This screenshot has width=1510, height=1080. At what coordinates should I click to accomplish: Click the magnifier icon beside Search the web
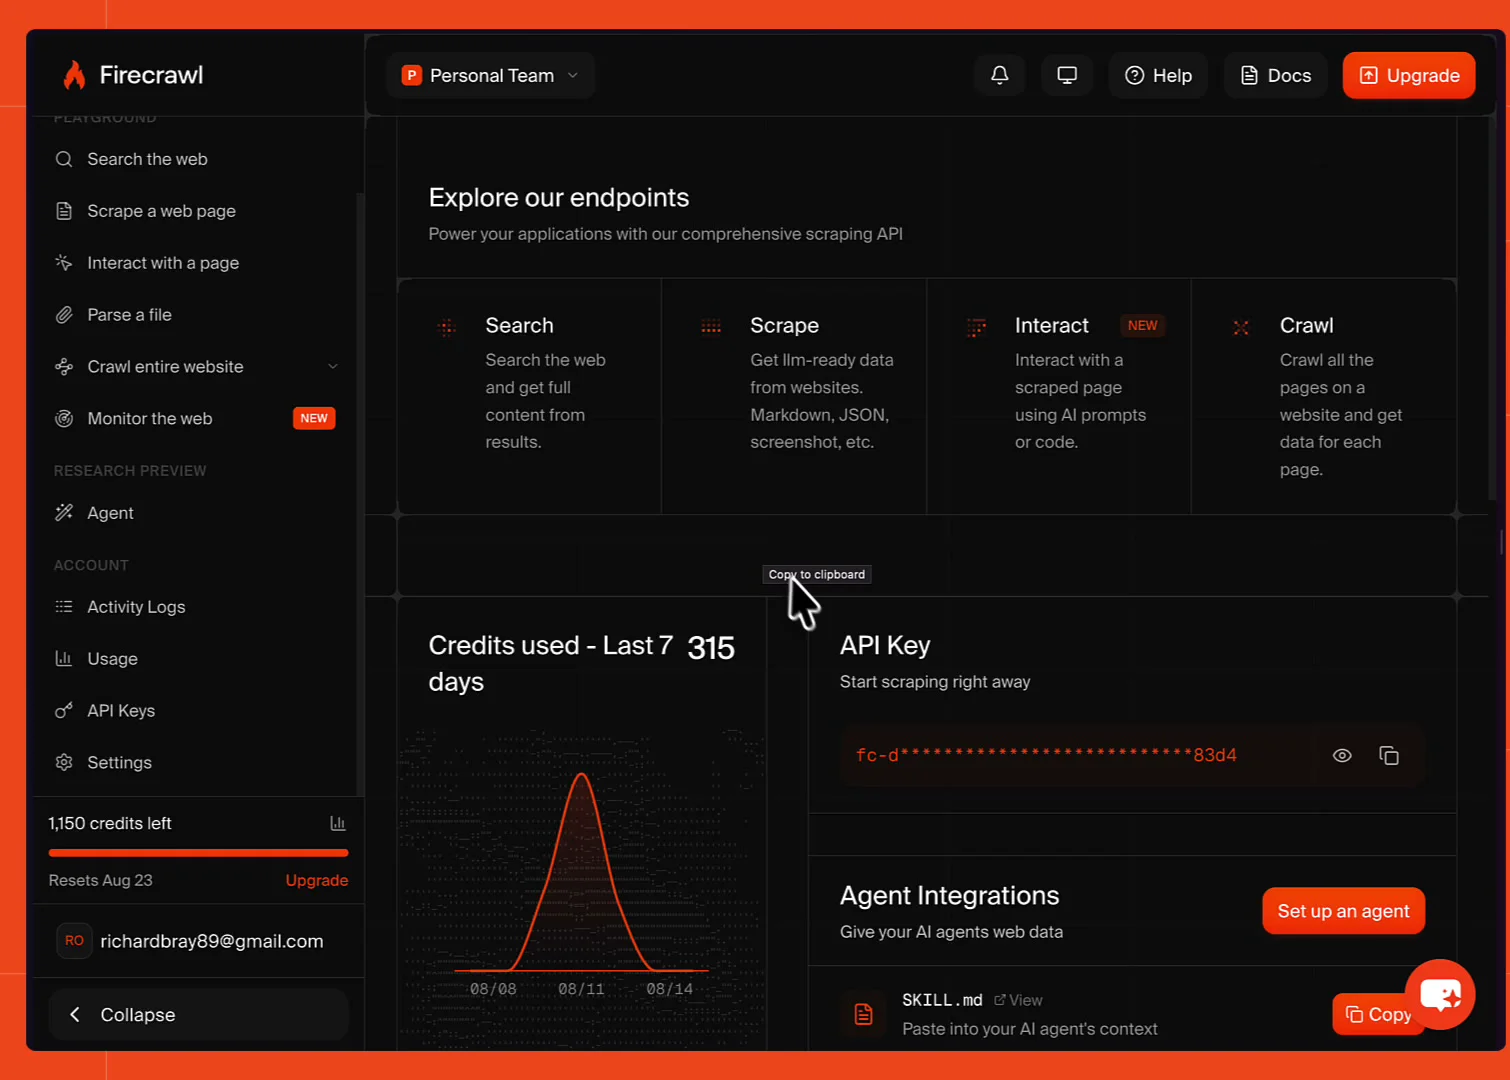point(64,159)
